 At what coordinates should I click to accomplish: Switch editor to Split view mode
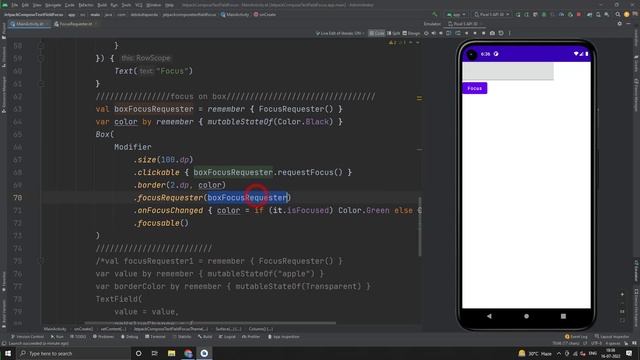[393, 33]
